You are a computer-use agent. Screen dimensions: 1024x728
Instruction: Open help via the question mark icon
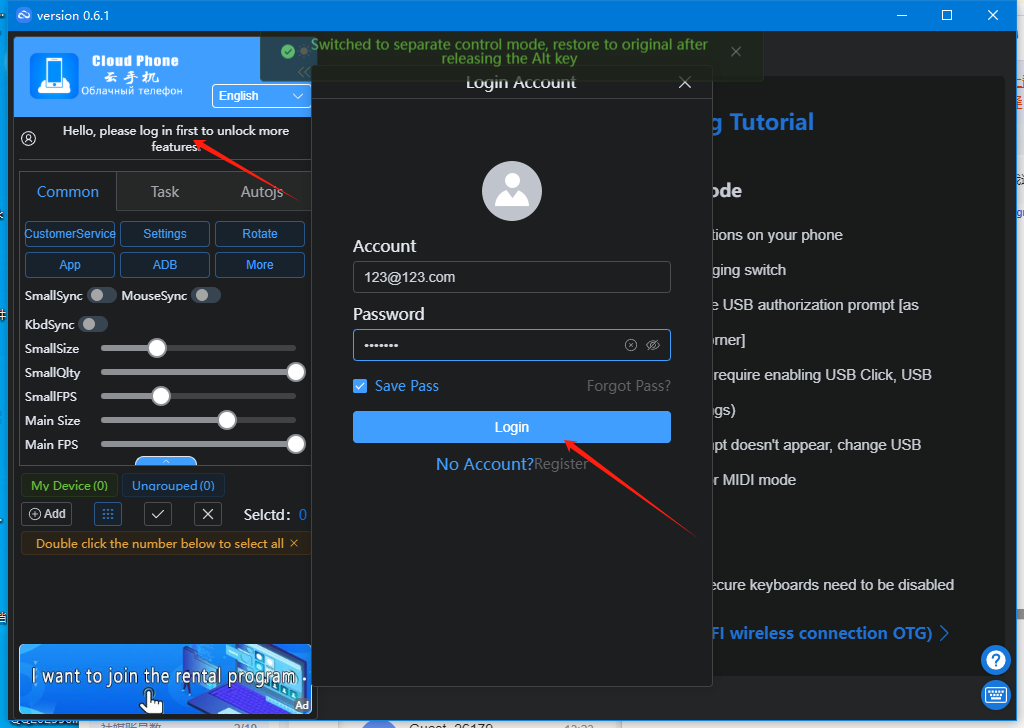click(996, 660)
